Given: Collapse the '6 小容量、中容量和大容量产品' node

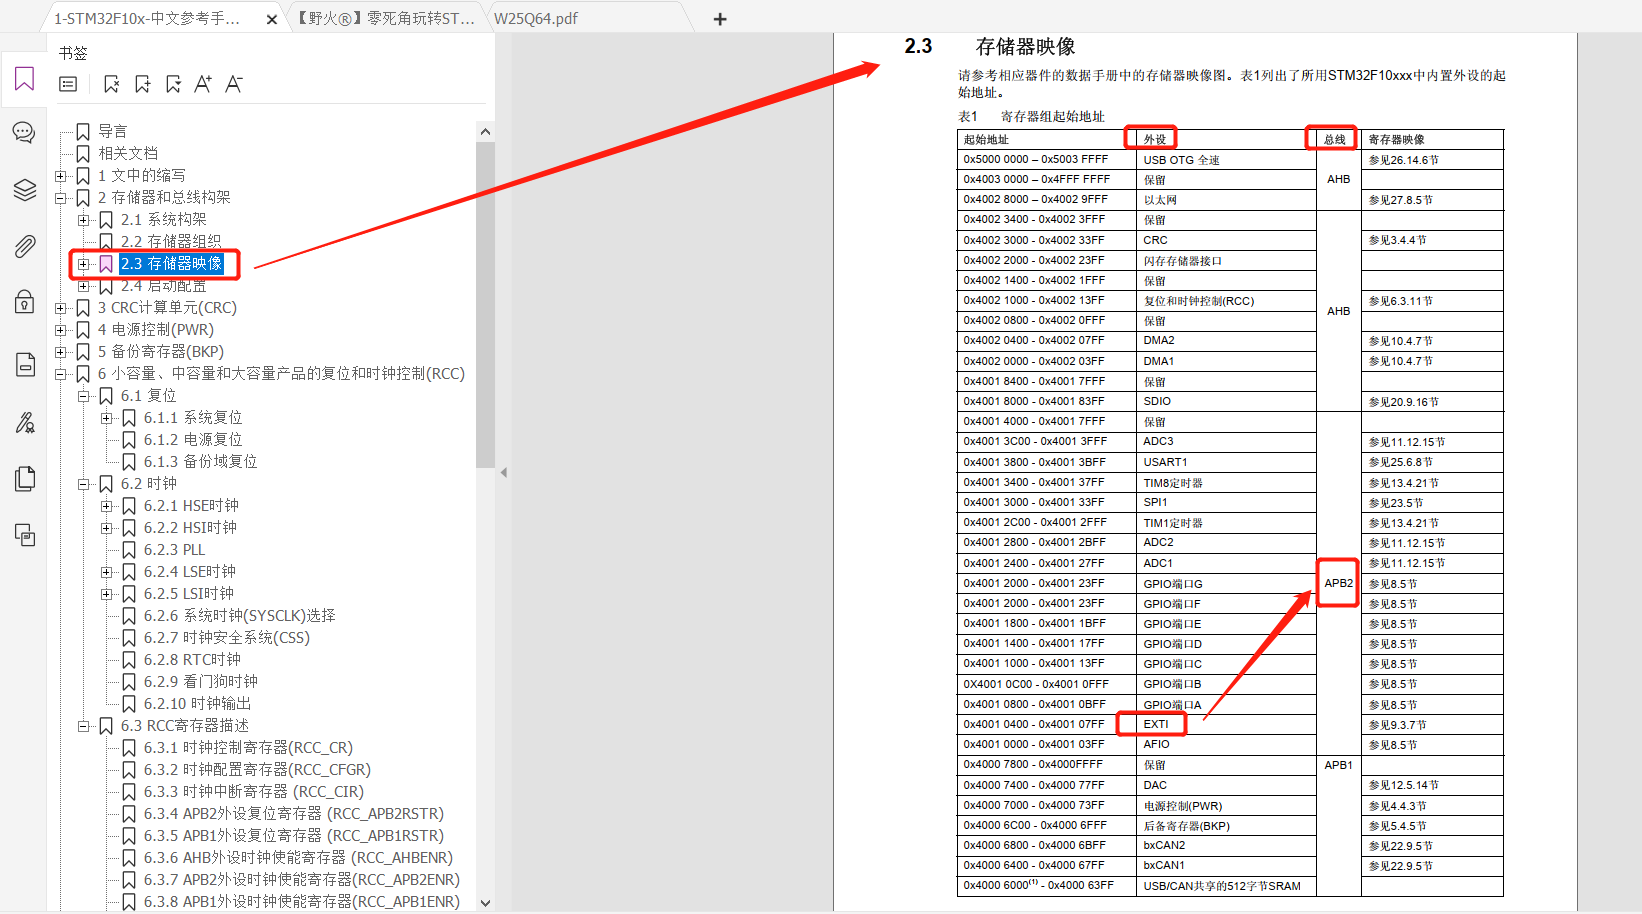Looking at the screenshot, I should (x=60, y=374).
